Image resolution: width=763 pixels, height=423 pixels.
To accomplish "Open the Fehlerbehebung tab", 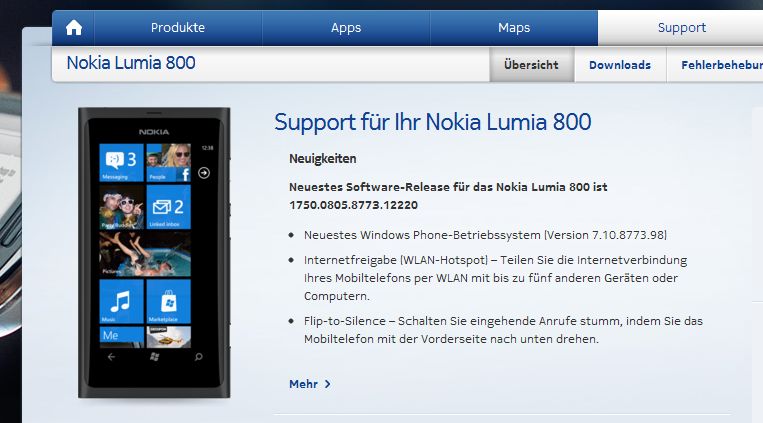I will [722, 65].
